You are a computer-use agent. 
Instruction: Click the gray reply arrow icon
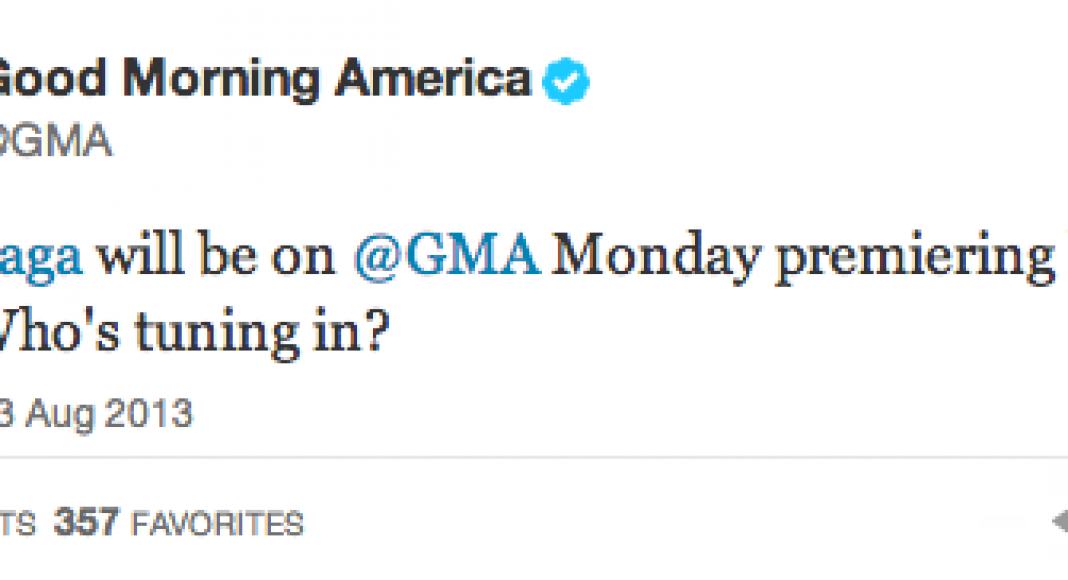tap(1060, 521)
